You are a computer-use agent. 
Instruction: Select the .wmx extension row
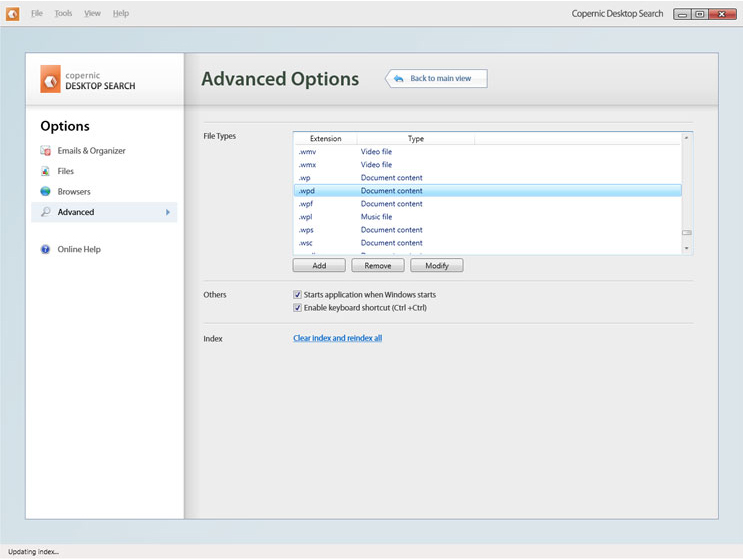click(488, 165)
